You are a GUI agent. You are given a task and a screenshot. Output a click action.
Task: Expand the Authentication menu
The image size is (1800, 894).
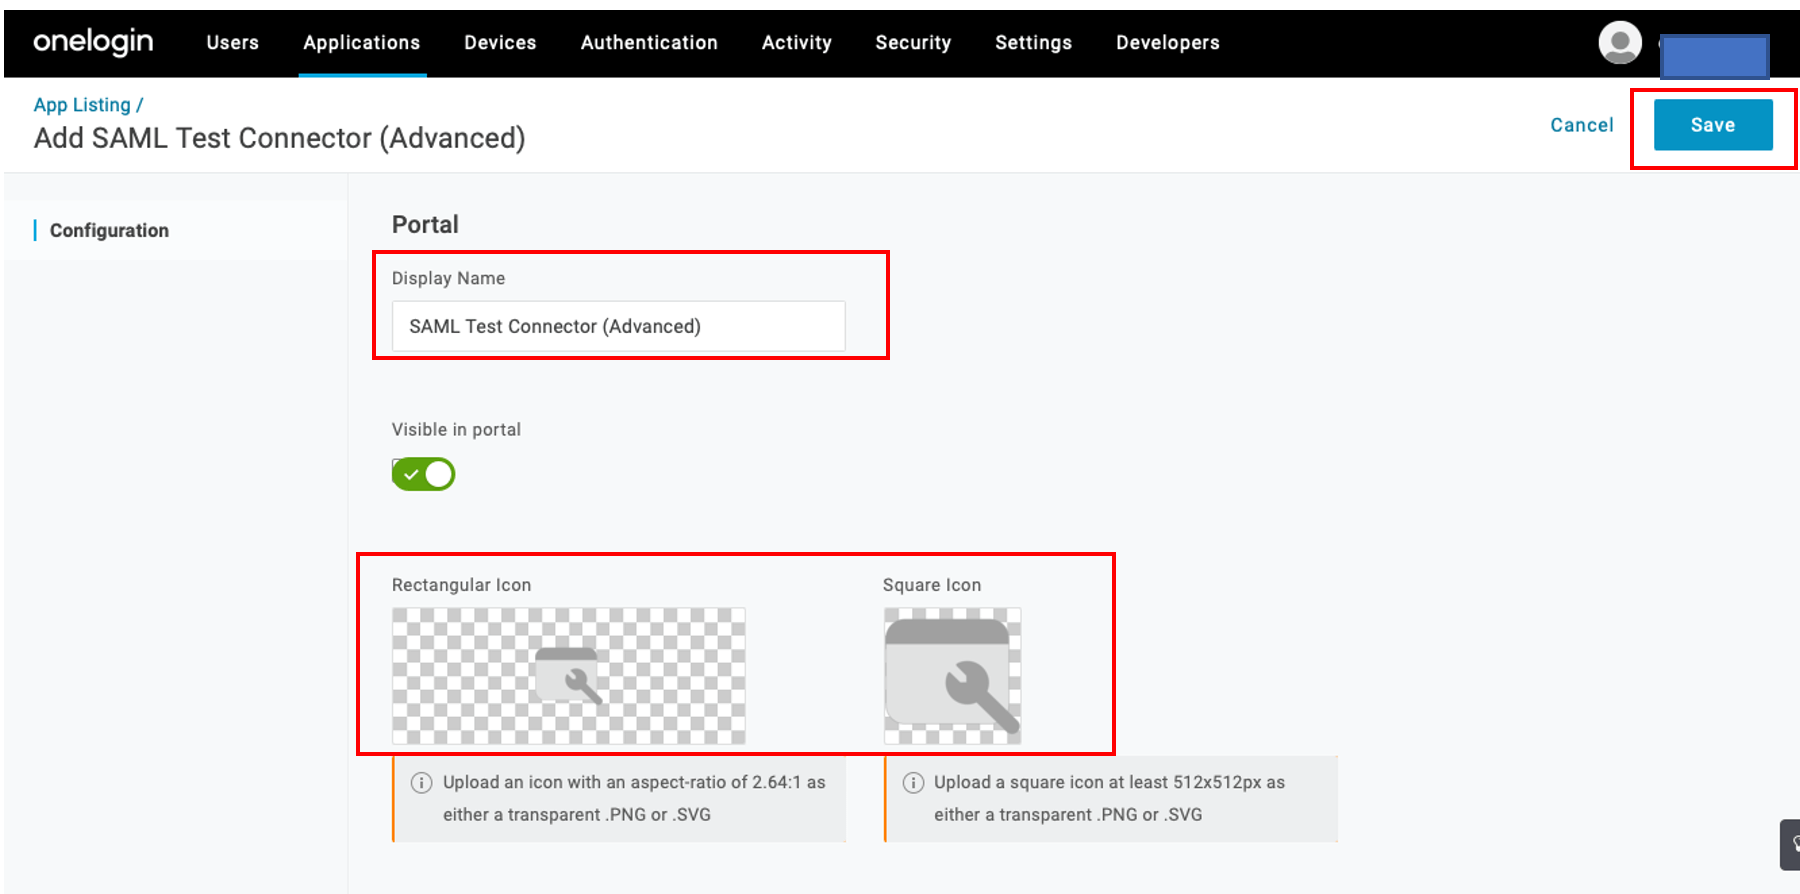[649, 43]
